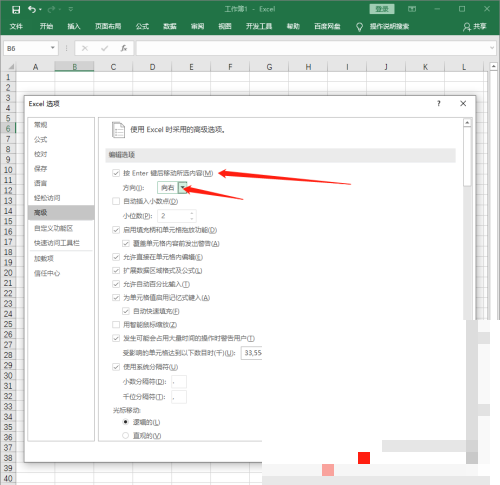Click the formula bar cancel X icon
This screenshot has width=500, height=485.
(x=85, y=48)
